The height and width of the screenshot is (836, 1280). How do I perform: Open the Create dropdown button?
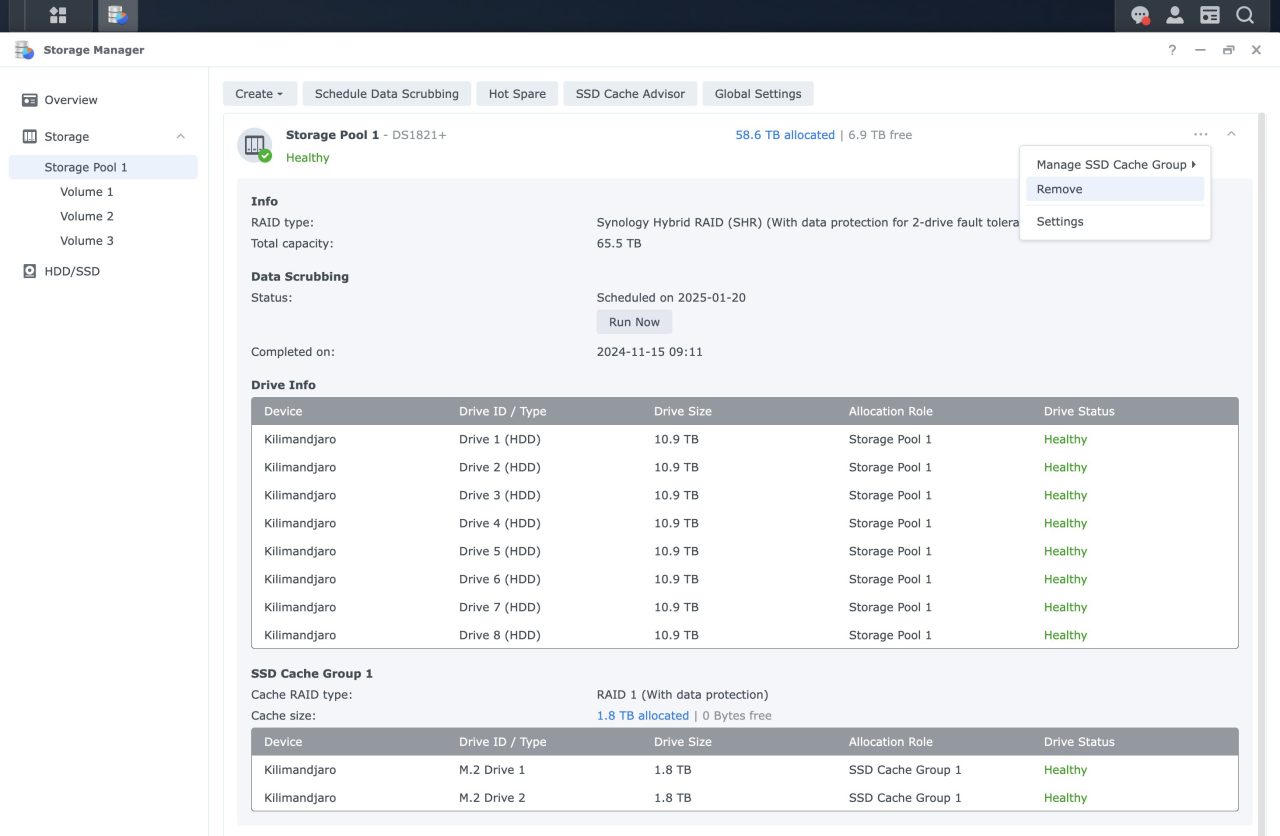[259, 94]
